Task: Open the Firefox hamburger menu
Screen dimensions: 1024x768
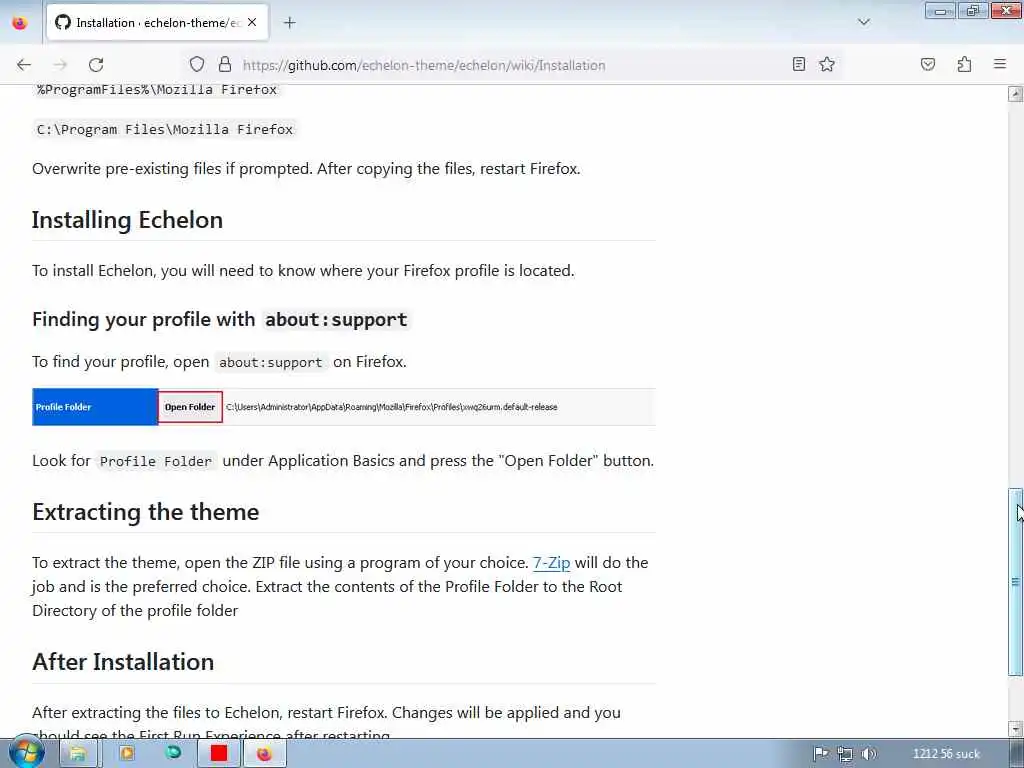Action: pos(1000,64)
